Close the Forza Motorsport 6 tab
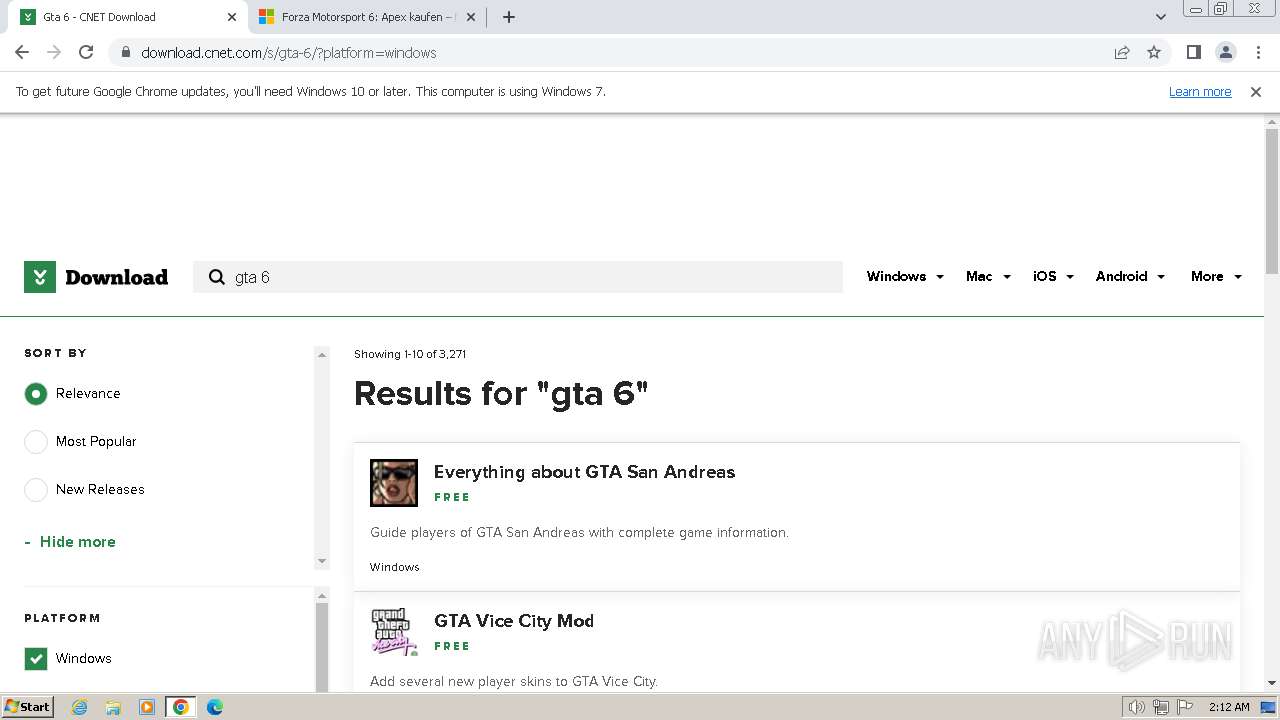Viewport: 1280px width, 720px height. [x=472, y=17]
